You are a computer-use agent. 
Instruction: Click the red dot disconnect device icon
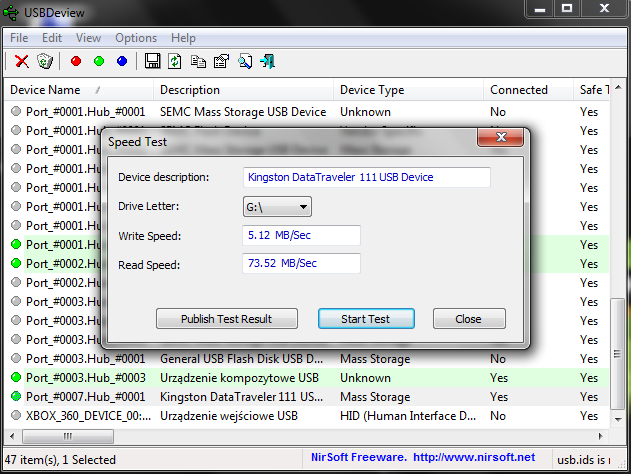point(76,61)
